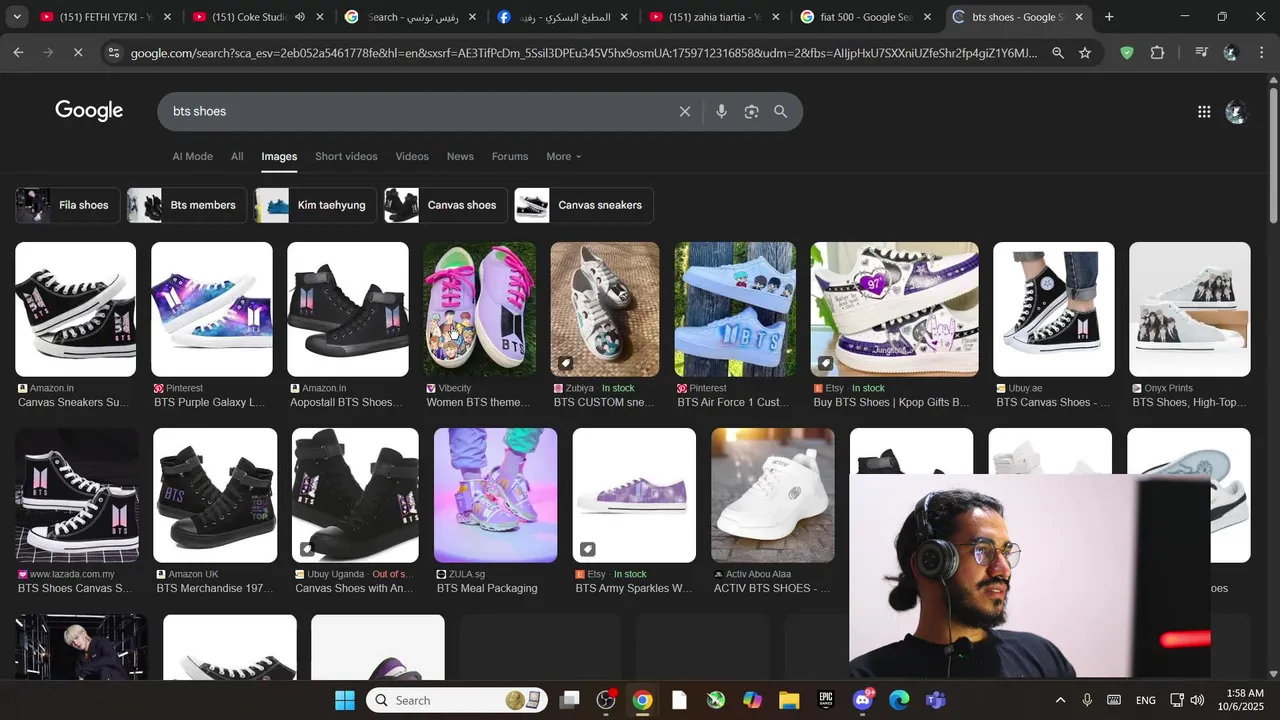Open the ACTIV BTS SHOES white sneaker image
Viewport: 1280px width, 720px height.
[x=772, y=495]
